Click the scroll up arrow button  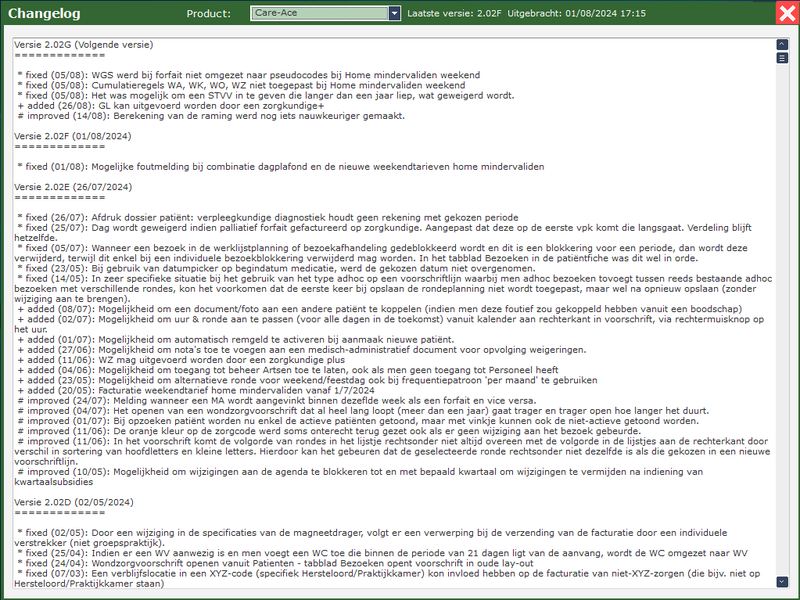[782, 44]
